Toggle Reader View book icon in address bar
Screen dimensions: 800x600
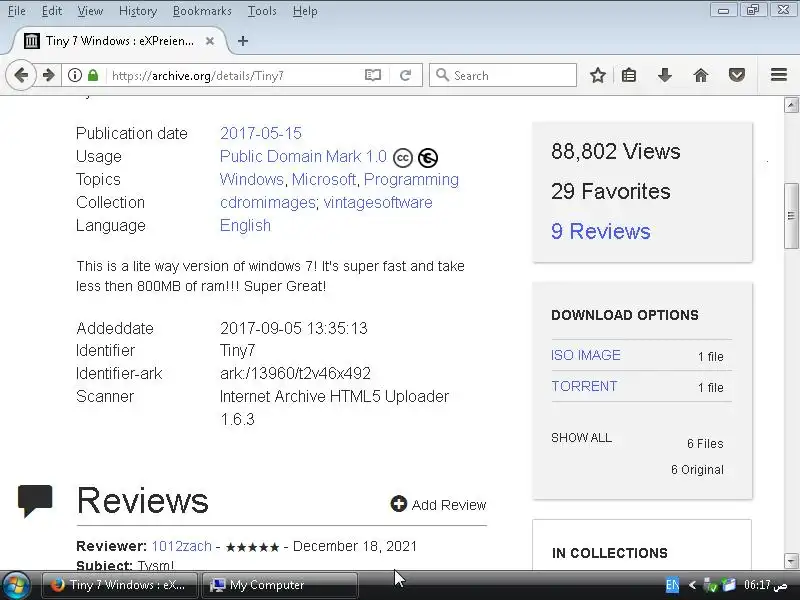click(373, 76)
